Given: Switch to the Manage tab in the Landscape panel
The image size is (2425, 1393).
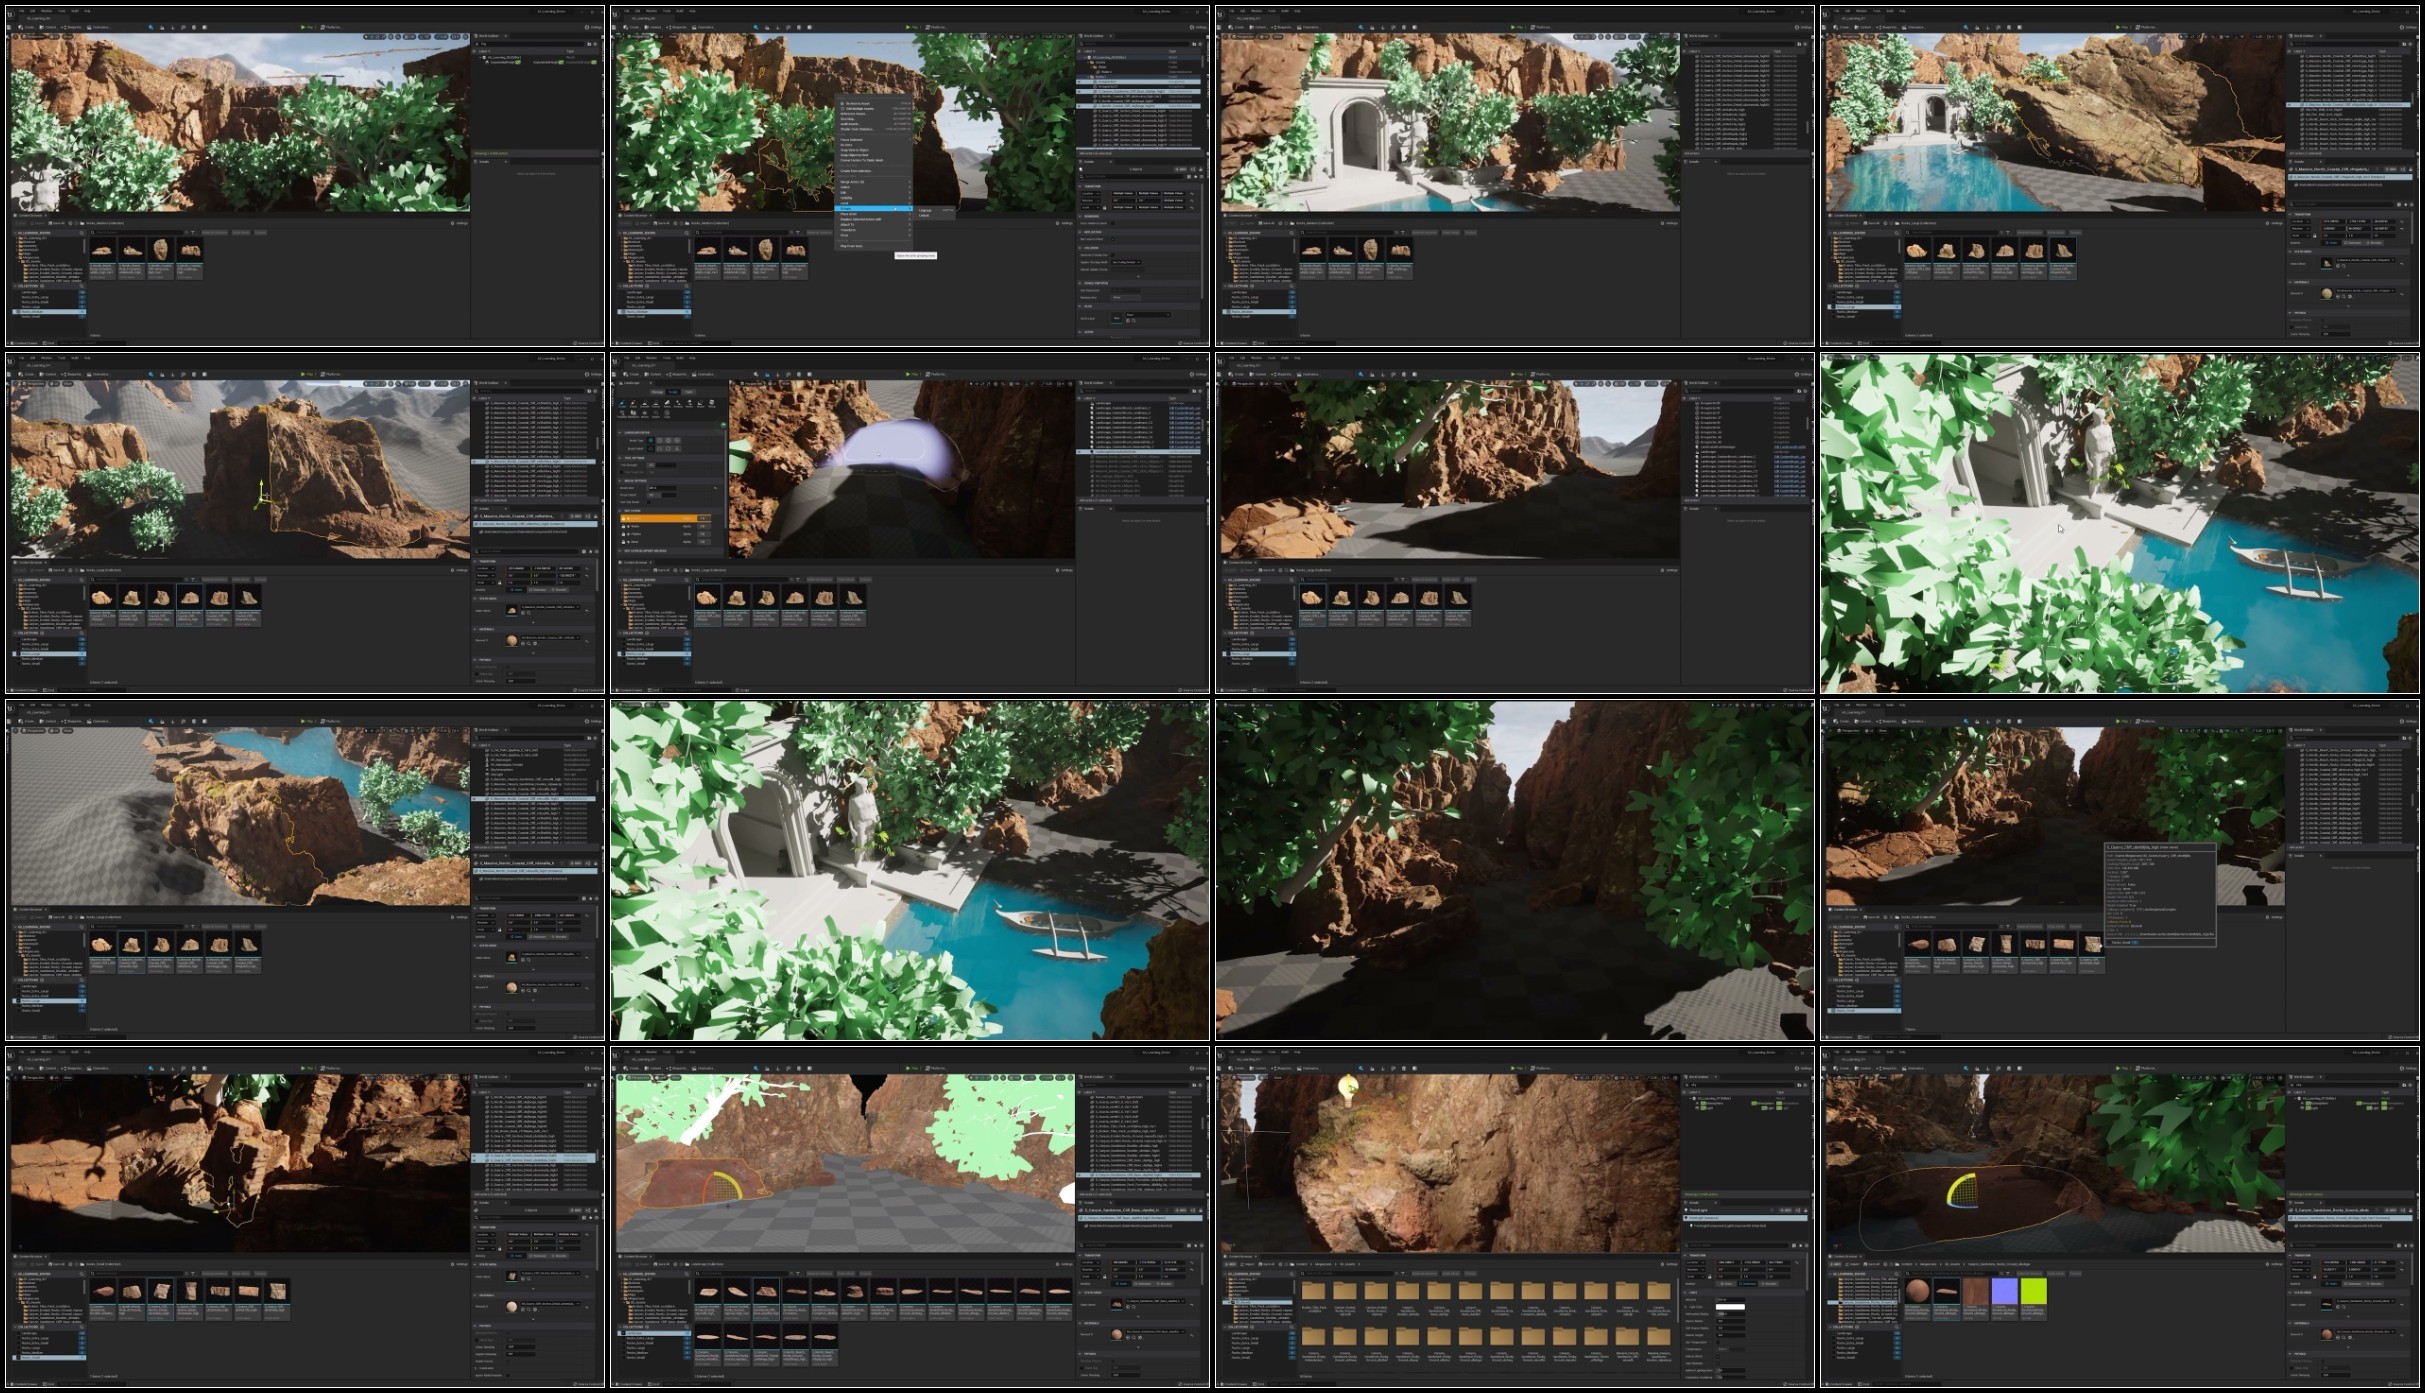Looking at the screenshot, I should click(x=657, y=392).
